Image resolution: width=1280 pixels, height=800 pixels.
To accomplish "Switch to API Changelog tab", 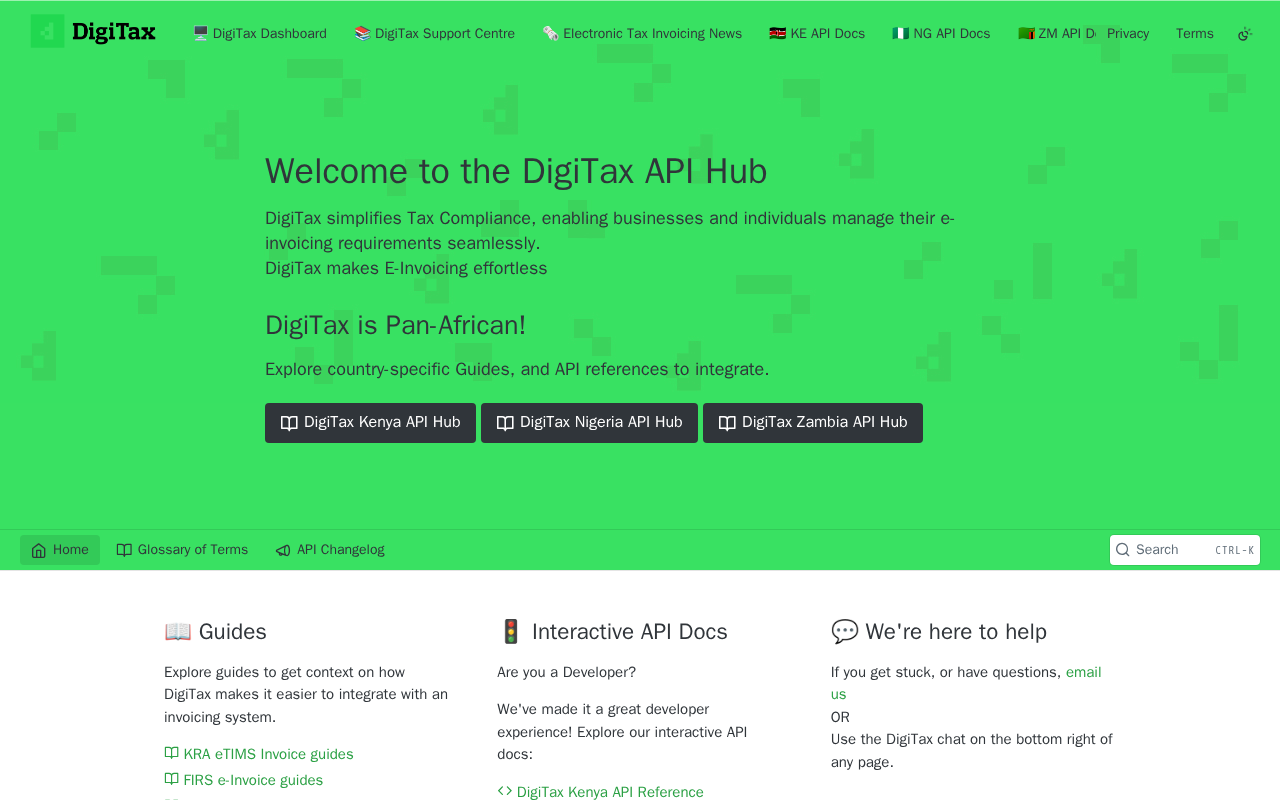I will point(330,550).
